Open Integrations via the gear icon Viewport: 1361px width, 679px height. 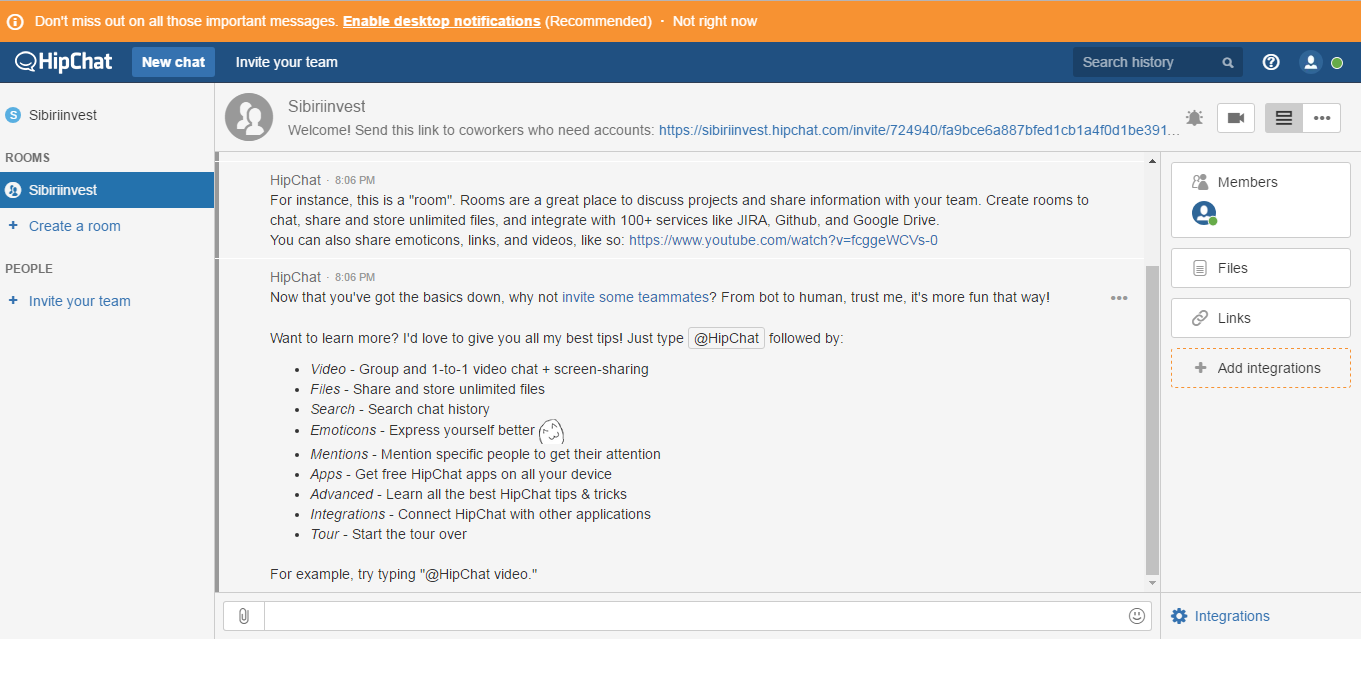coord(1180,615)
